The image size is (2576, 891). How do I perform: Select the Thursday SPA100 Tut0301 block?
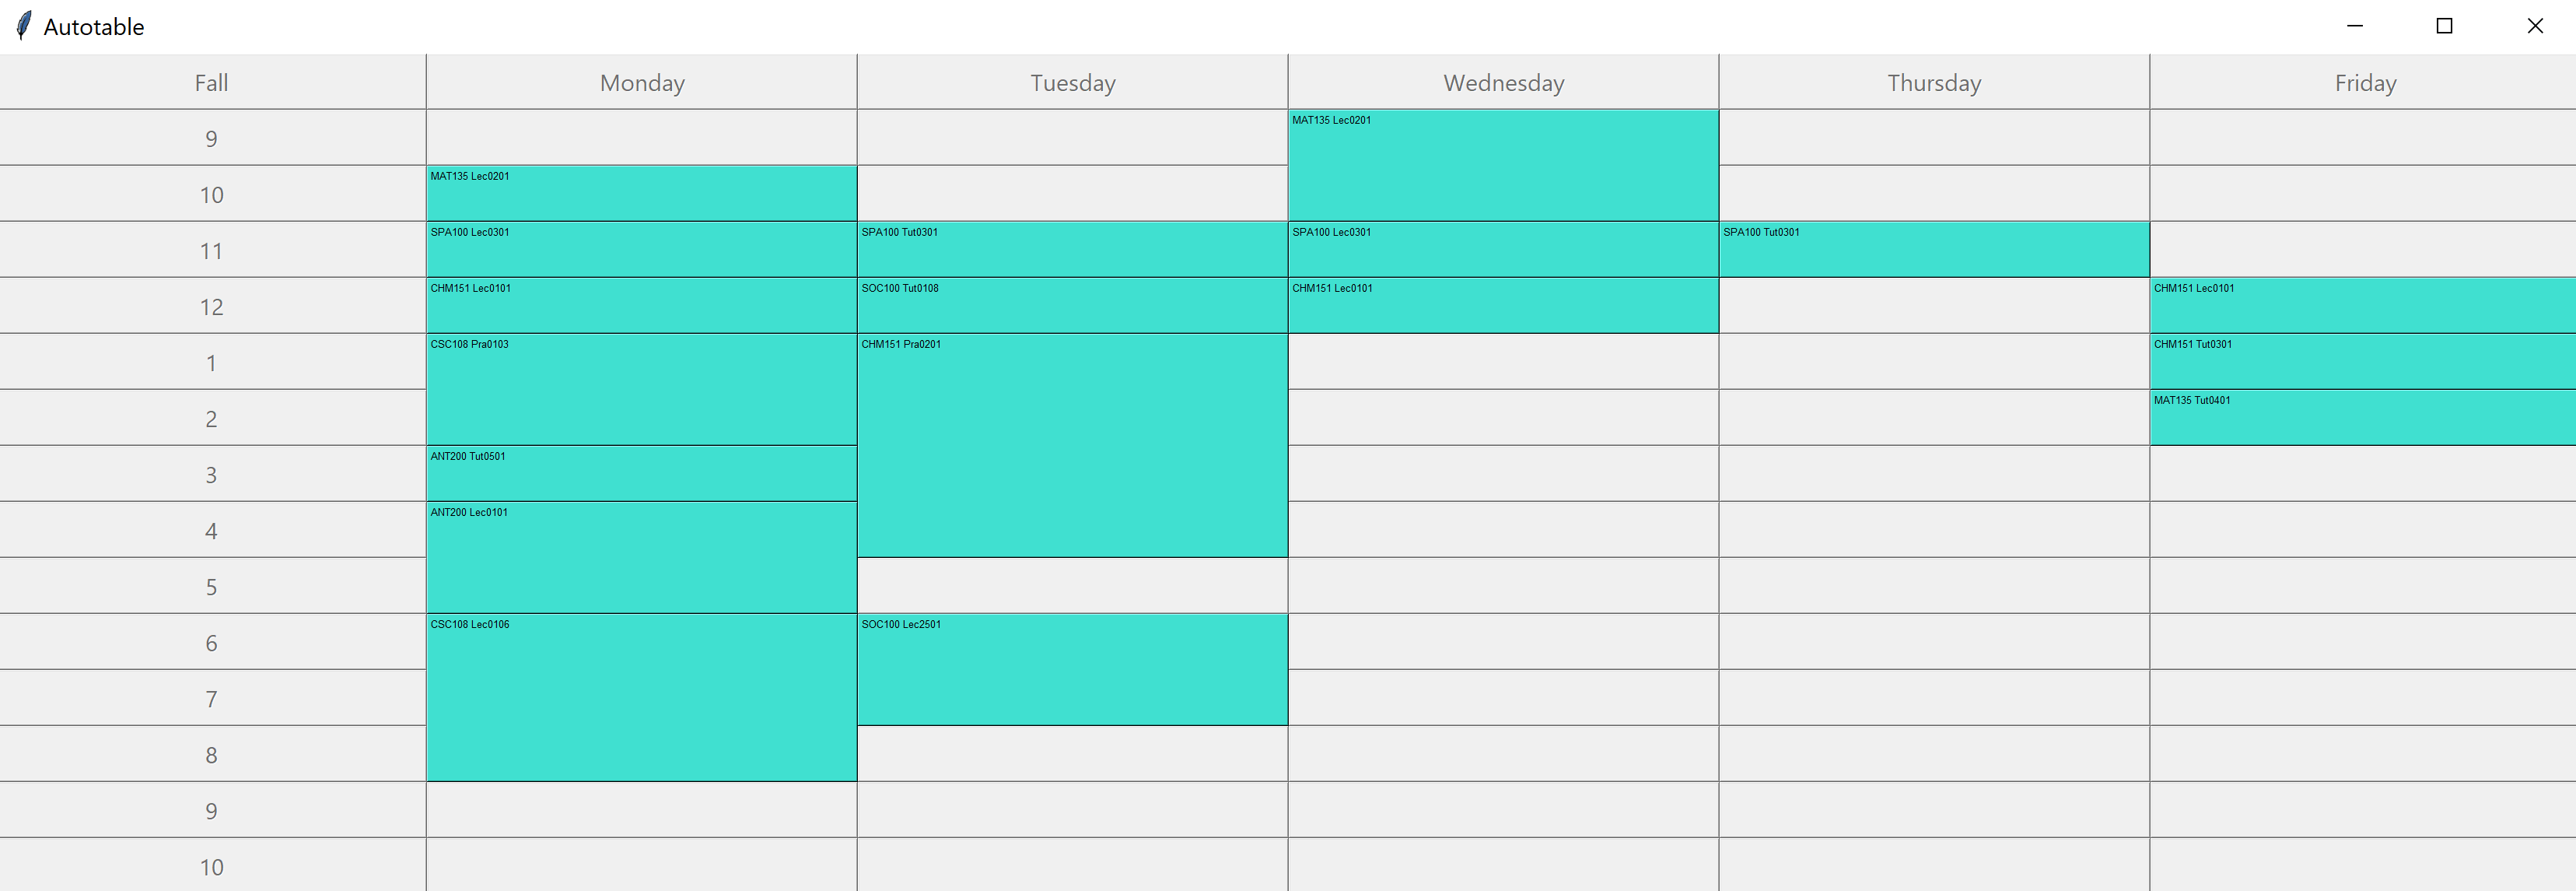(1934, 250)
